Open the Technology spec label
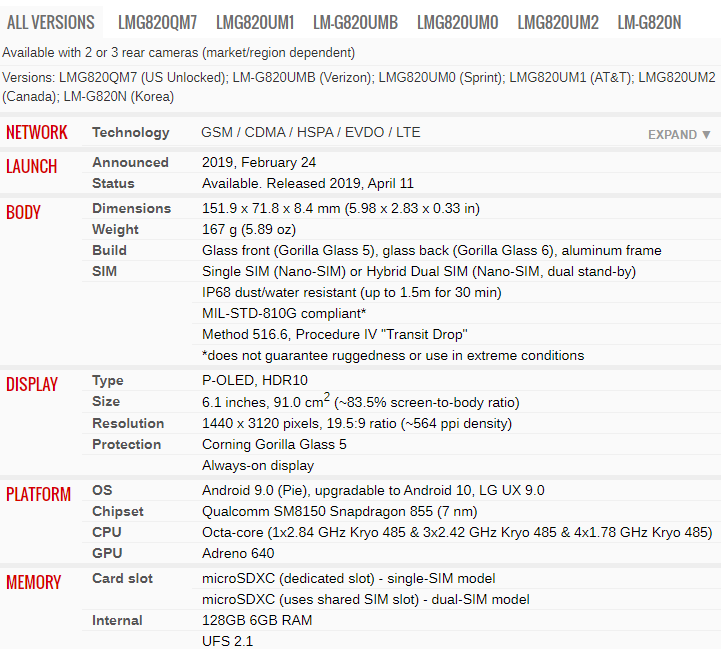The width and height of the screenshot is (721, 649). coord(131,132)
